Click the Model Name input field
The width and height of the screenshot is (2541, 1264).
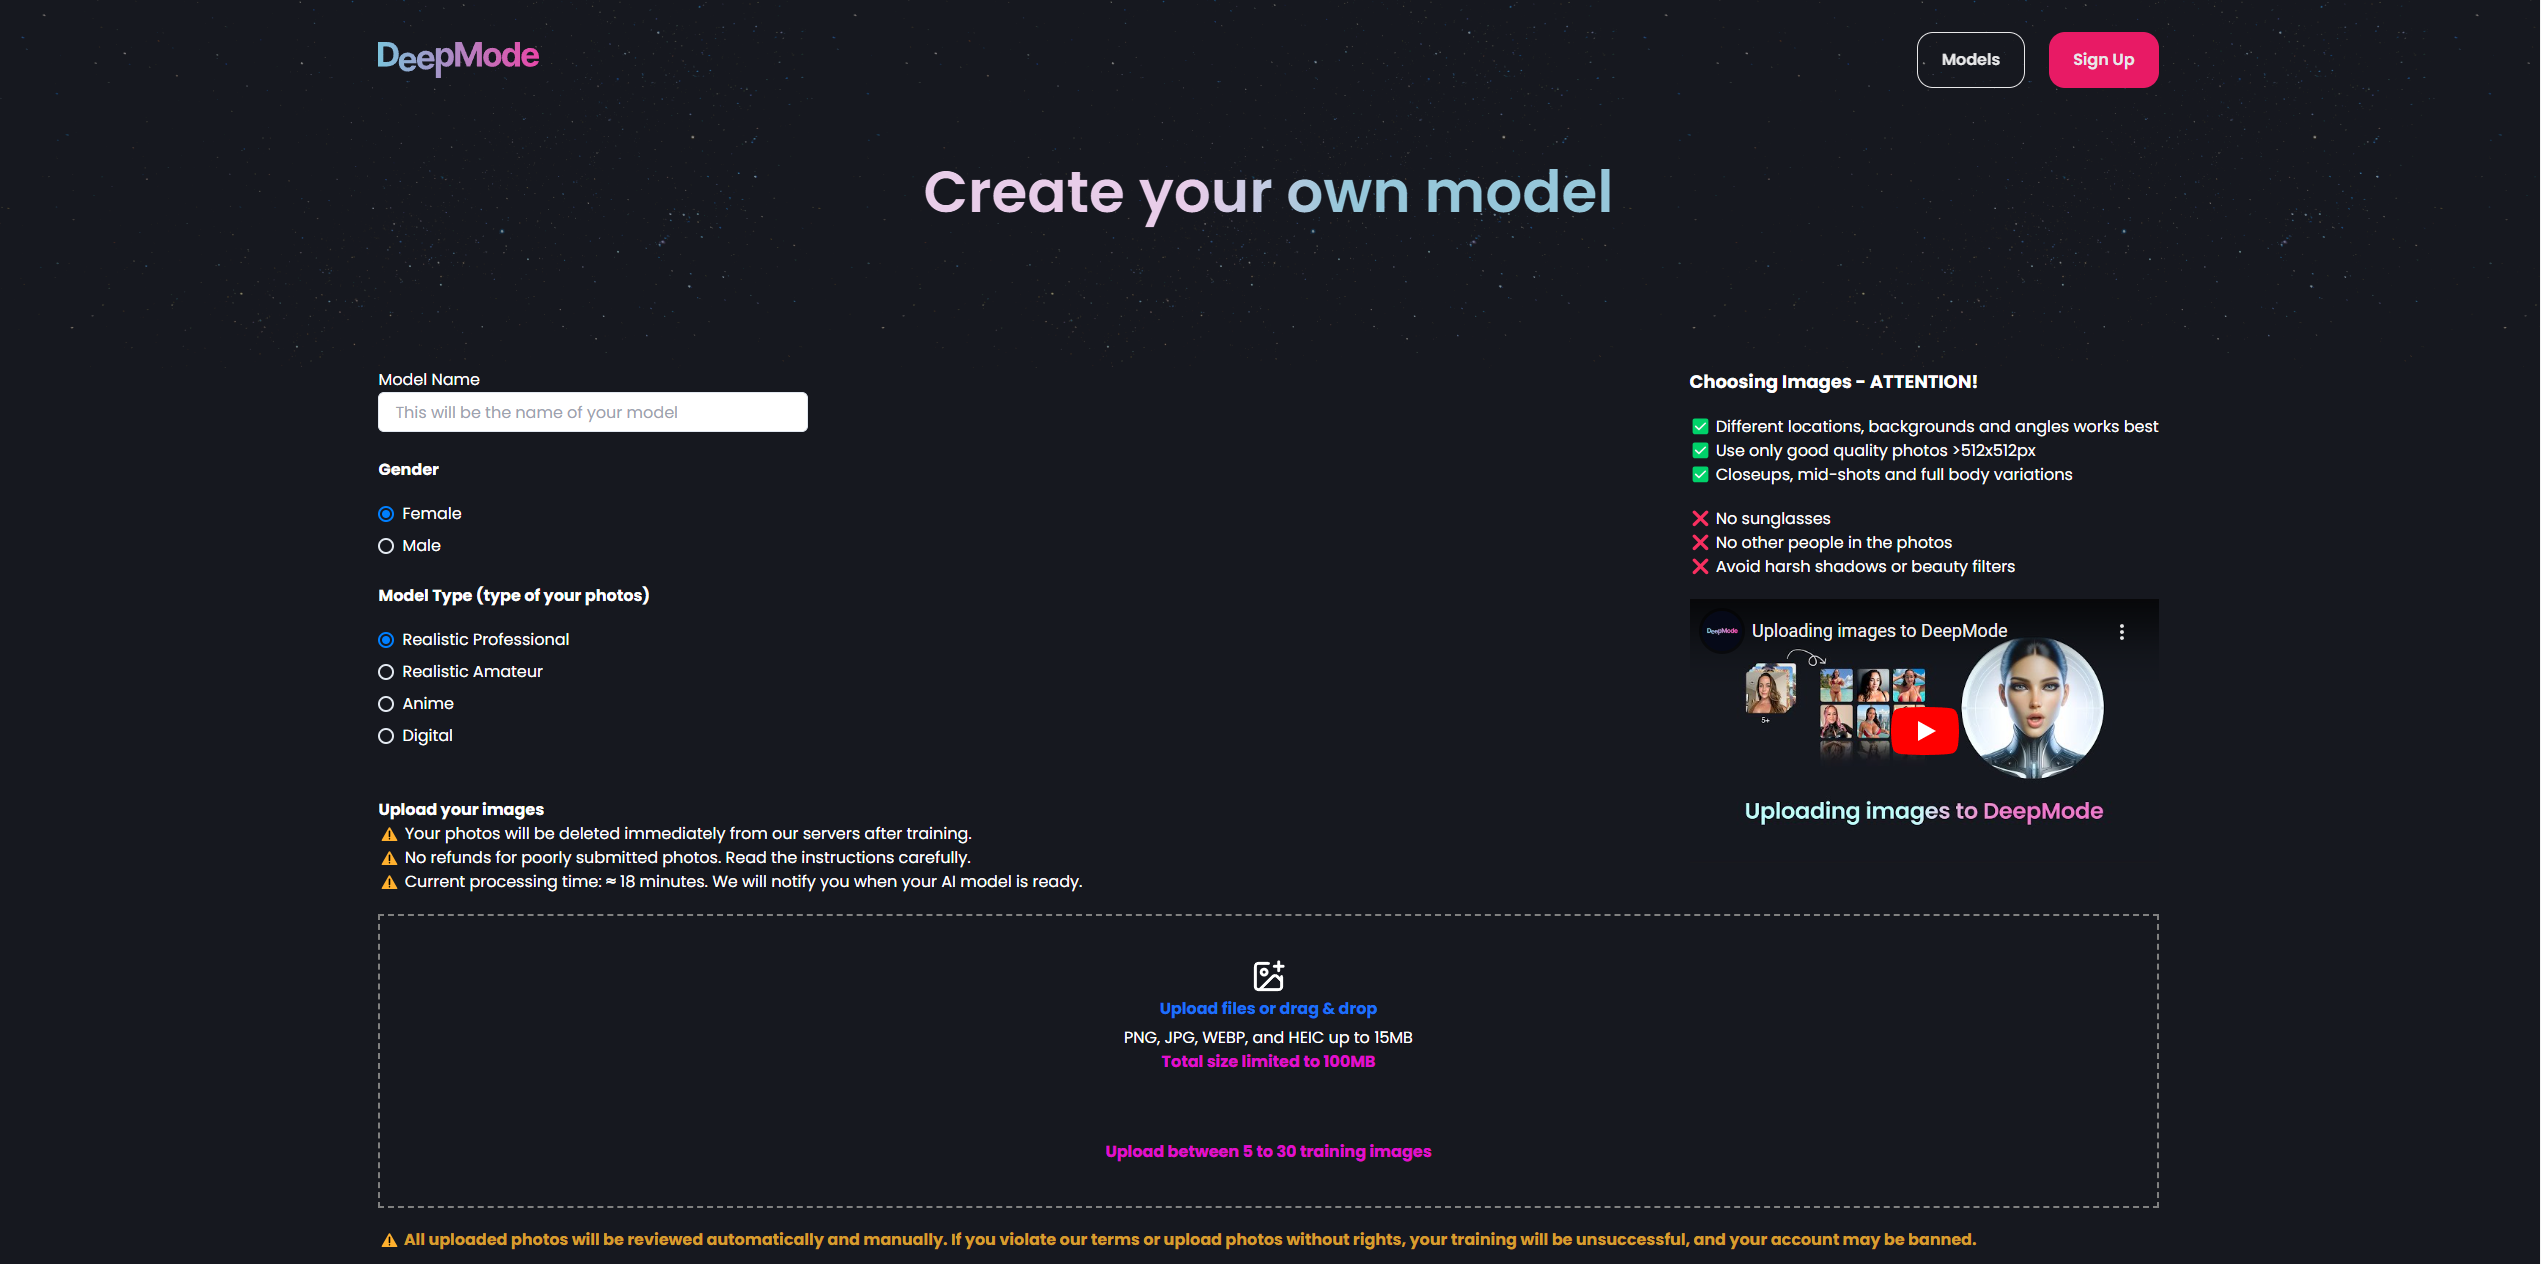pos(591,412)
